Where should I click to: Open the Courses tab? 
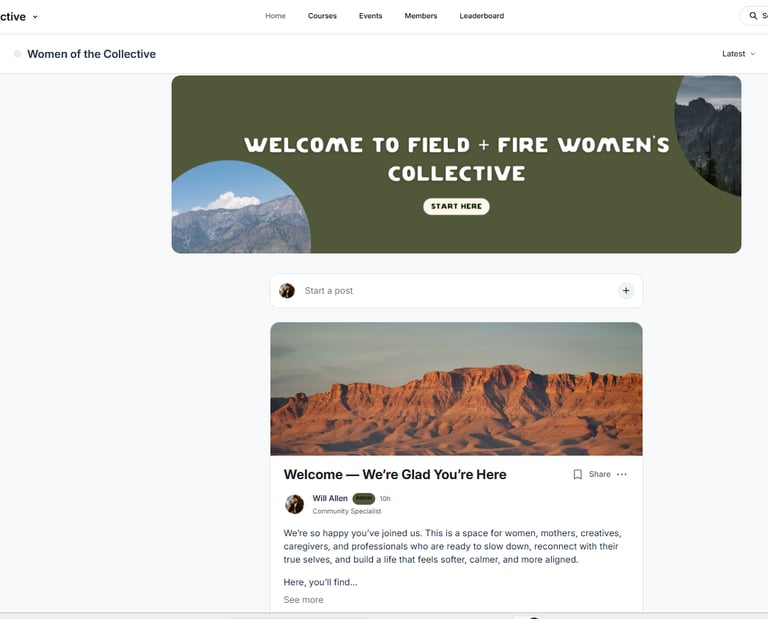click(322, 16)
